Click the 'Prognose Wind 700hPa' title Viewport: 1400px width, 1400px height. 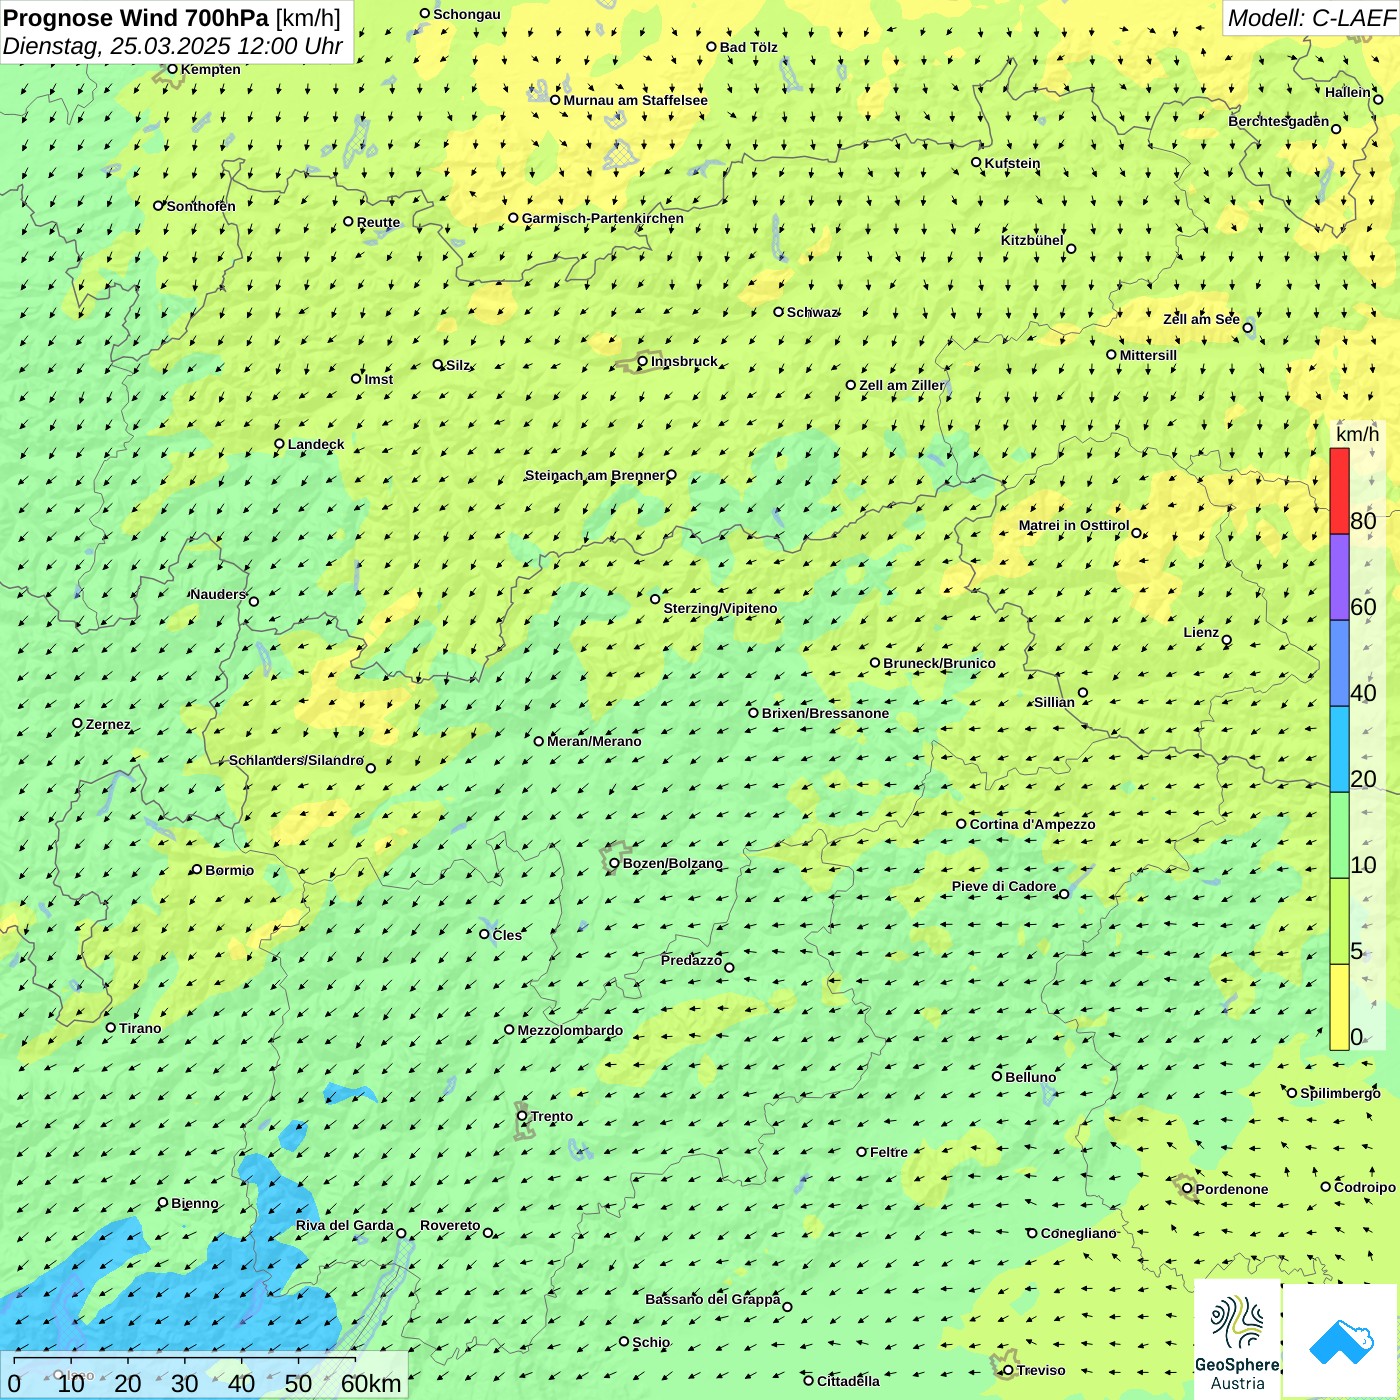coord(137,18)
